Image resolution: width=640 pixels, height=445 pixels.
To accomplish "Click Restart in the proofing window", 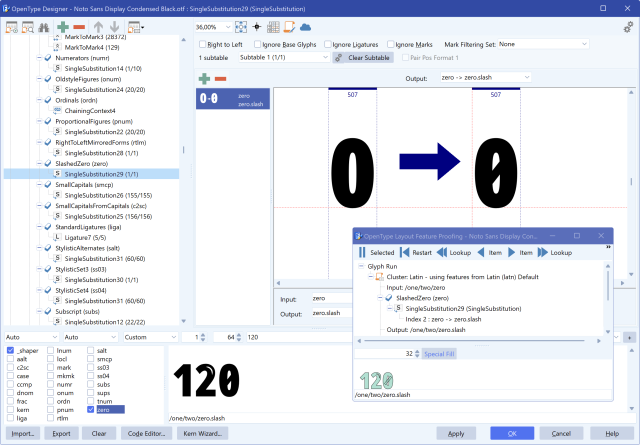I will (416, 252).
